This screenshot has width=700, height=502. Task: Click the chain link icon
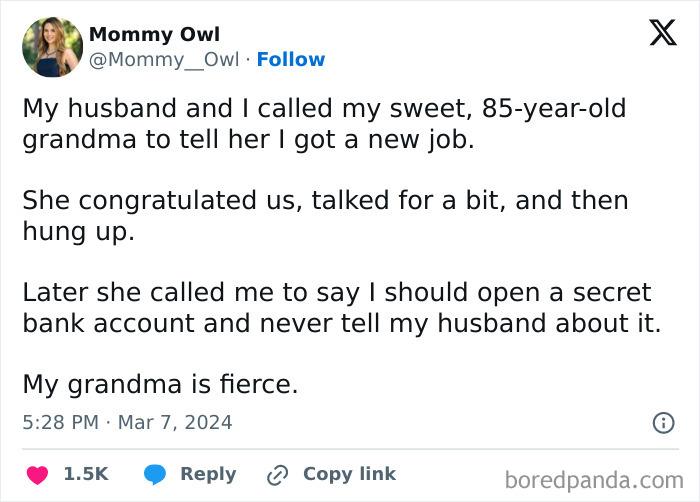[x=277, y=474]
